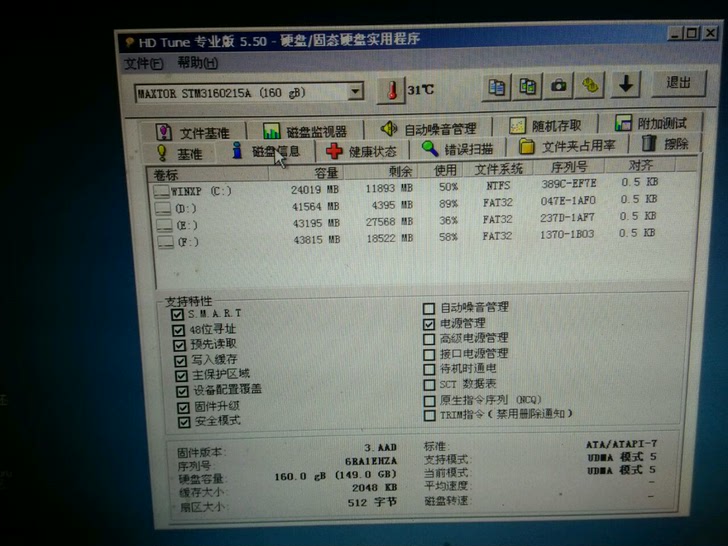
Task: Click volume serial 237D-1AF7
Action: click(x=567, y=217)
